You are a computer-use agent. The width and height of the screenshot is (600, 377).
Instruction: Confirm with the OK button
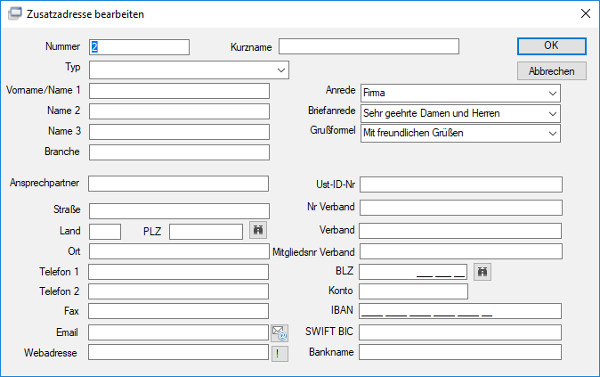(551, 46)
